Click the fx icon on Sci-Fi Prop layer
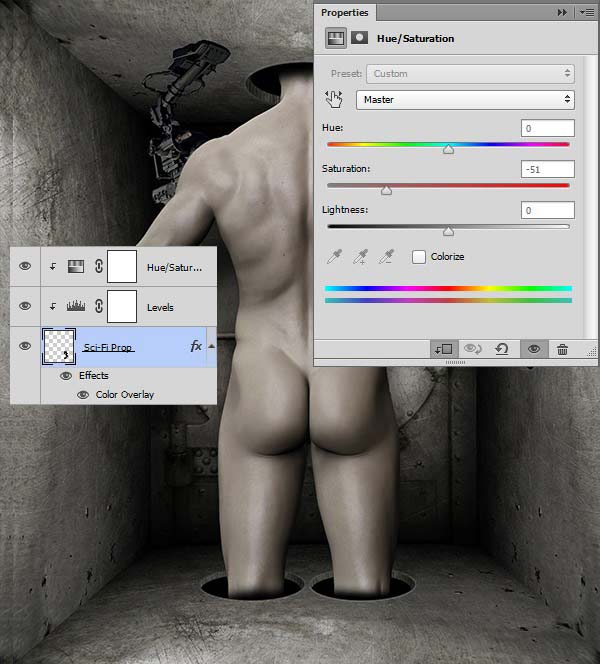This screenshot has height=664, width=600. click(x=196, y=346)
